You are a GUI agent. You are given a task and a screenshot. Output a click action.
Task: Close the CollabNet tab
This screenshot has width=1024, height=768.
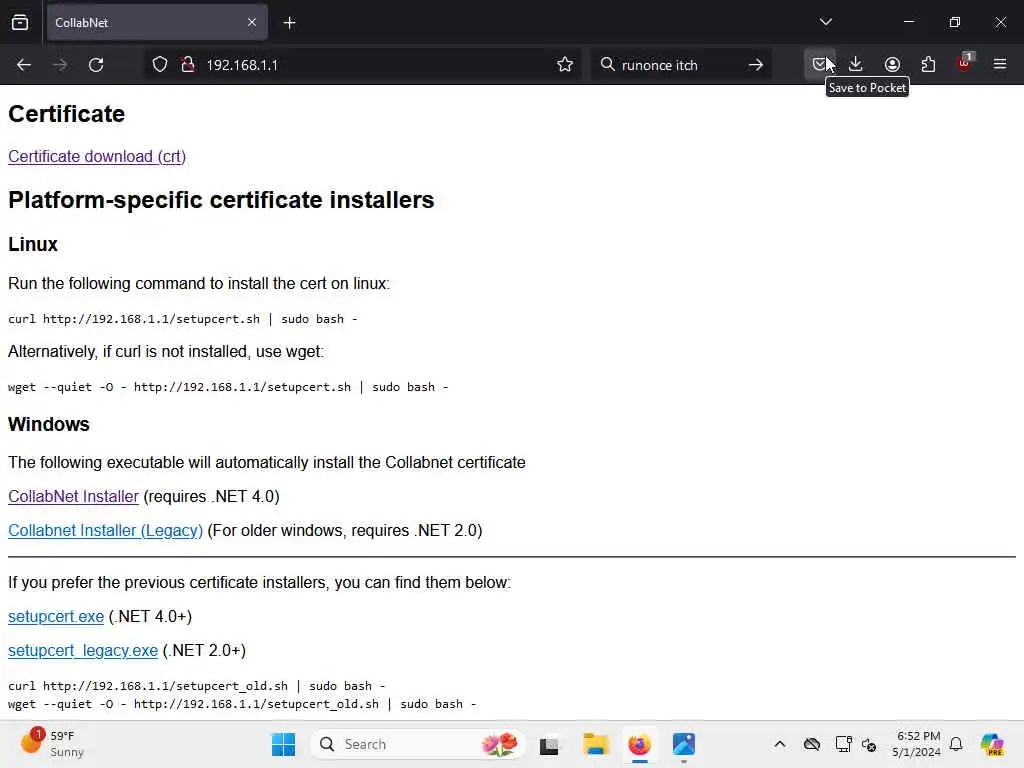point(252,23)
